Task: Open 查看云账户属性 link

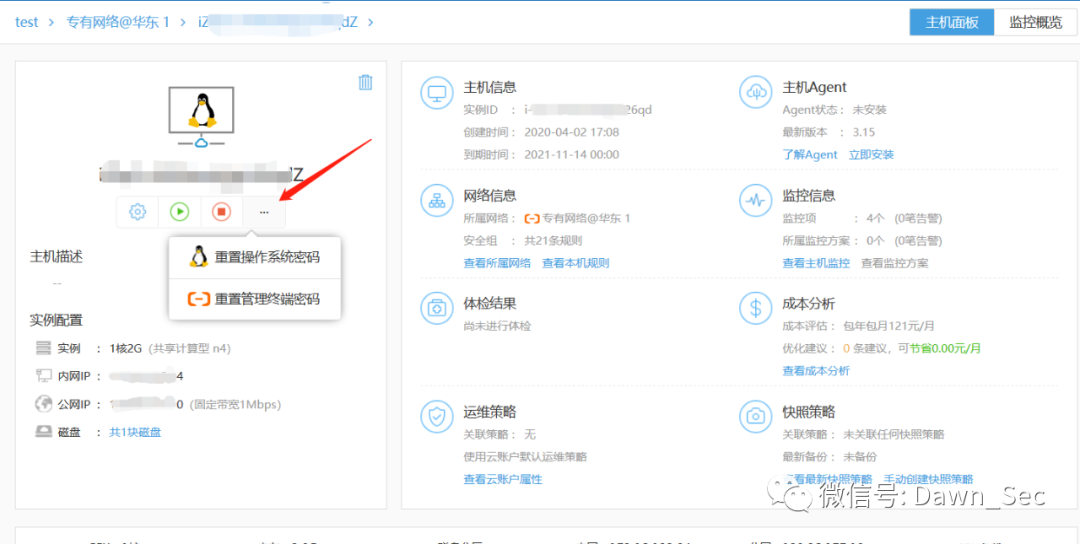Action: tap(503, 479)
